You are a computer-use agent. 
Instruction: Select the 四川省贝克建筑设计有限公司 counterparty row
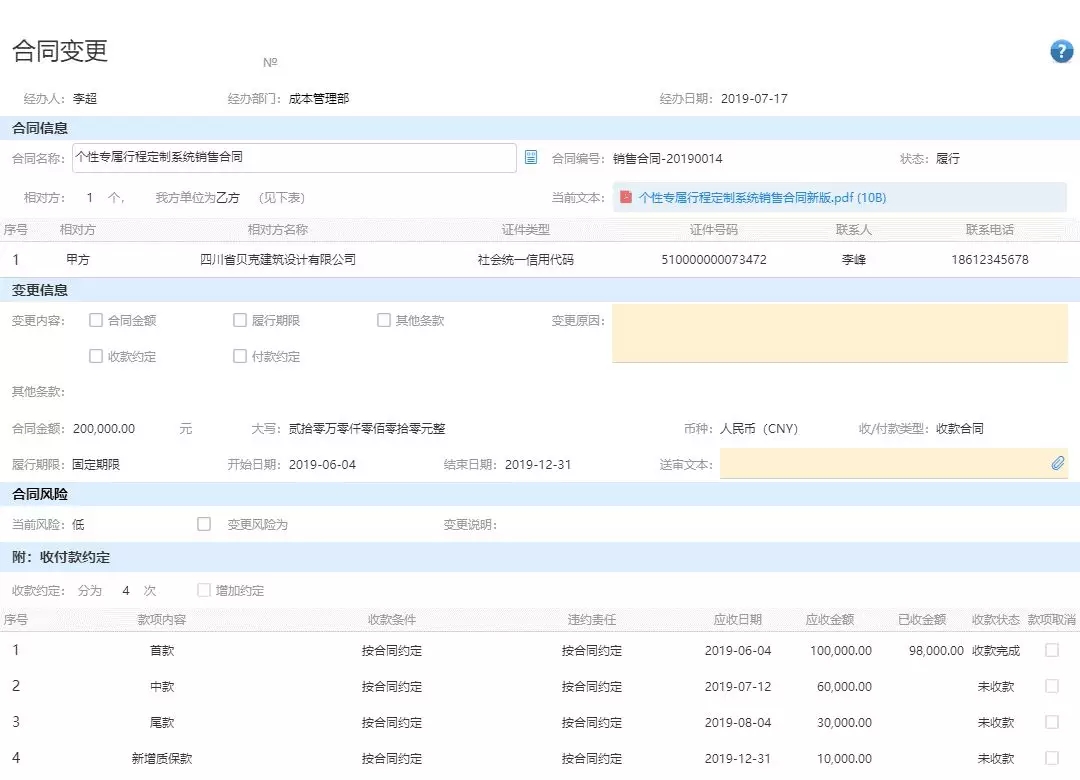point(278,260)
